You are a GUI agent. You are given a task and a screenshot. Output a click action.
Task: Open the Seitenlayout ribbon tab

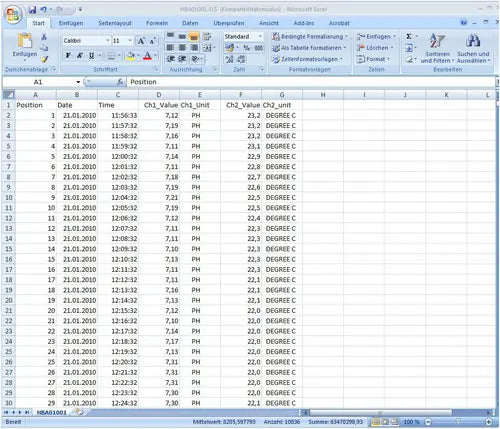click(x=115, y=23)
